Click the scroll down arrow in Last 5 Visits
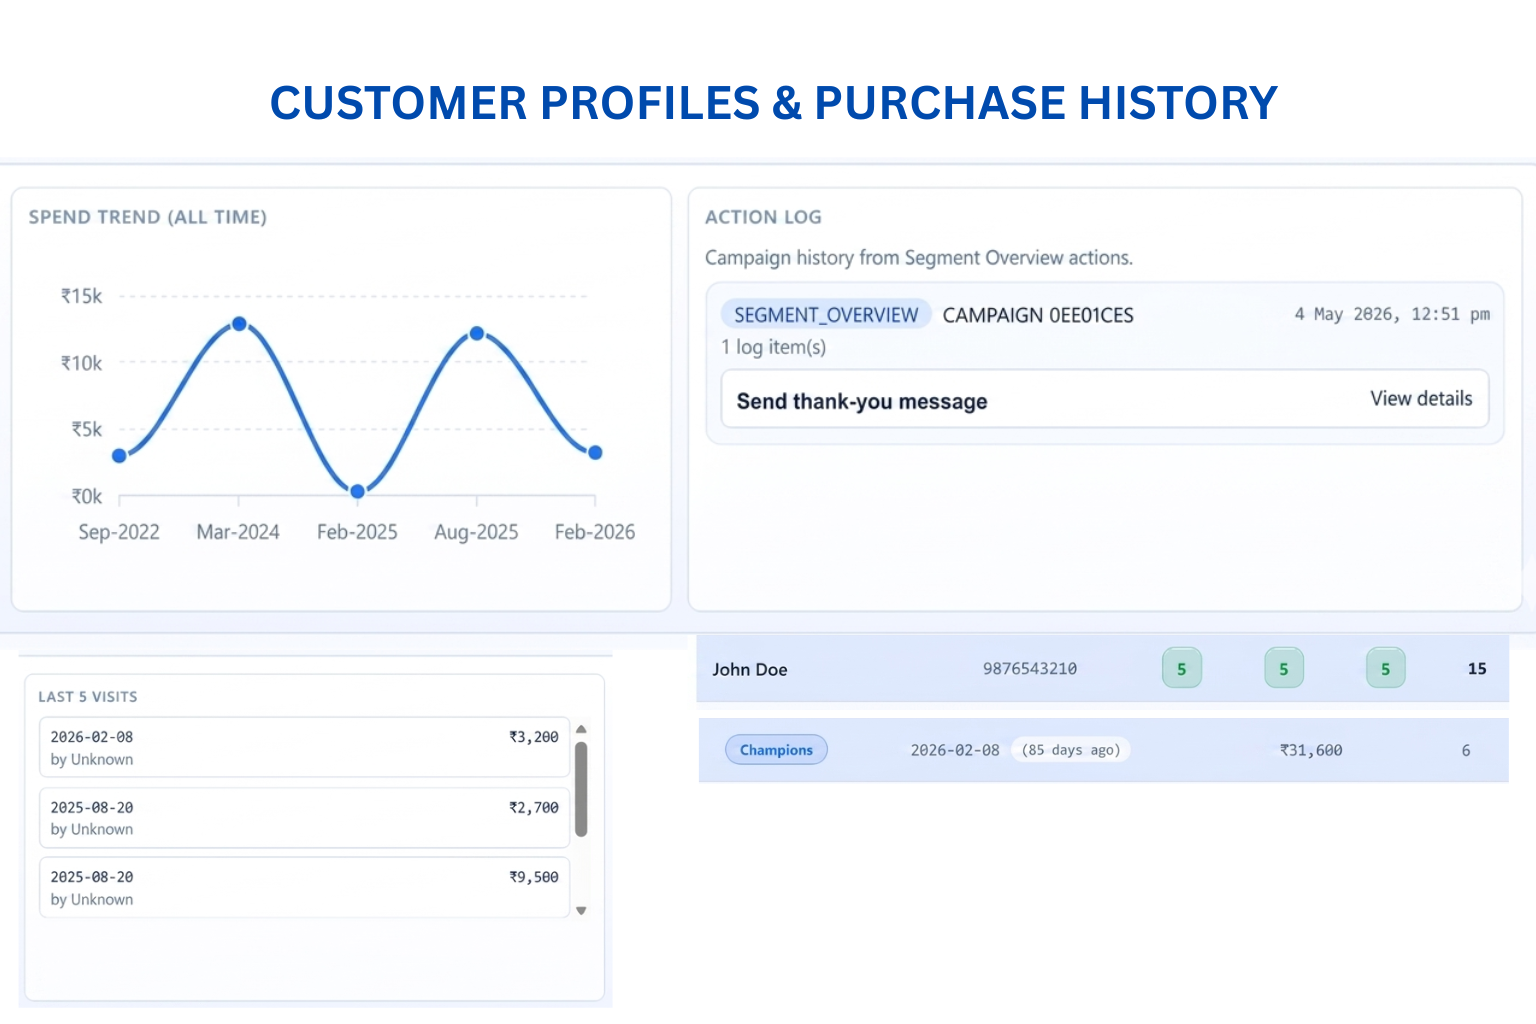Screen dimensions: 1536x1024 click(x=581, y=911)
